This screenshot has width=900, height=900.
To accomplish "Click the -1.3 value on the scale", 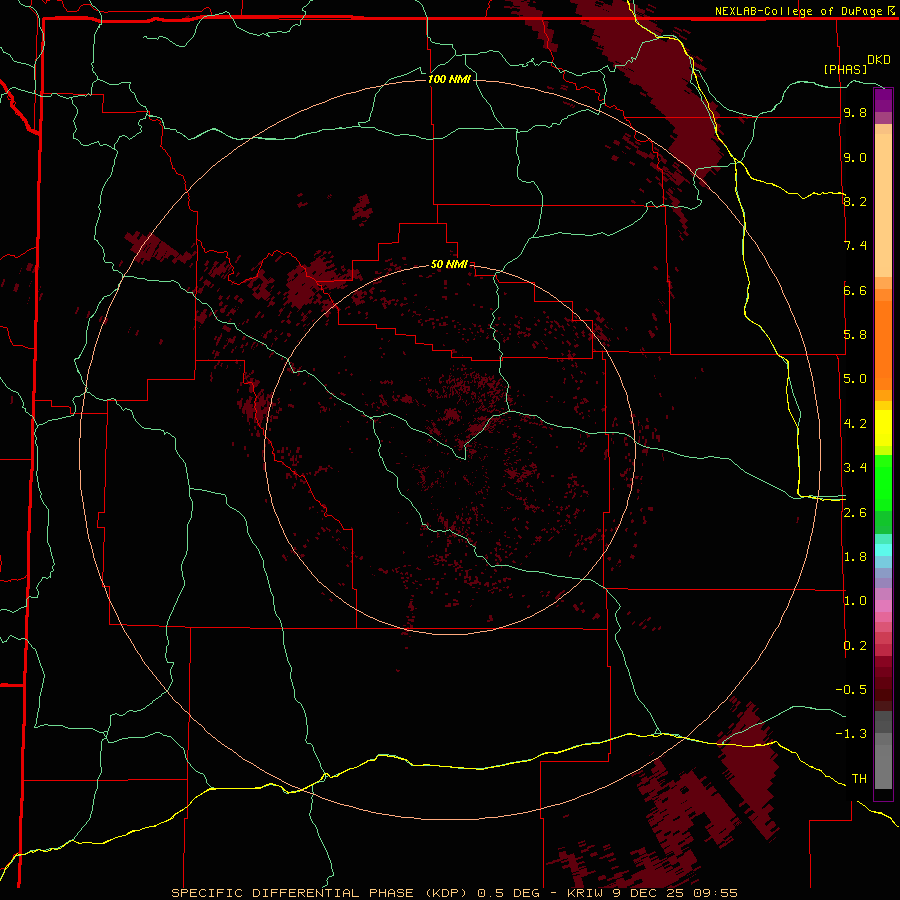I will pos(851,734).
